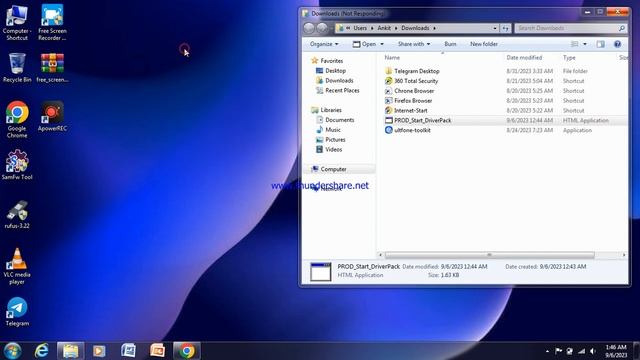Click the Search Downloads field
This screenshot has height=360, width=640.
[x=570, y=28]
